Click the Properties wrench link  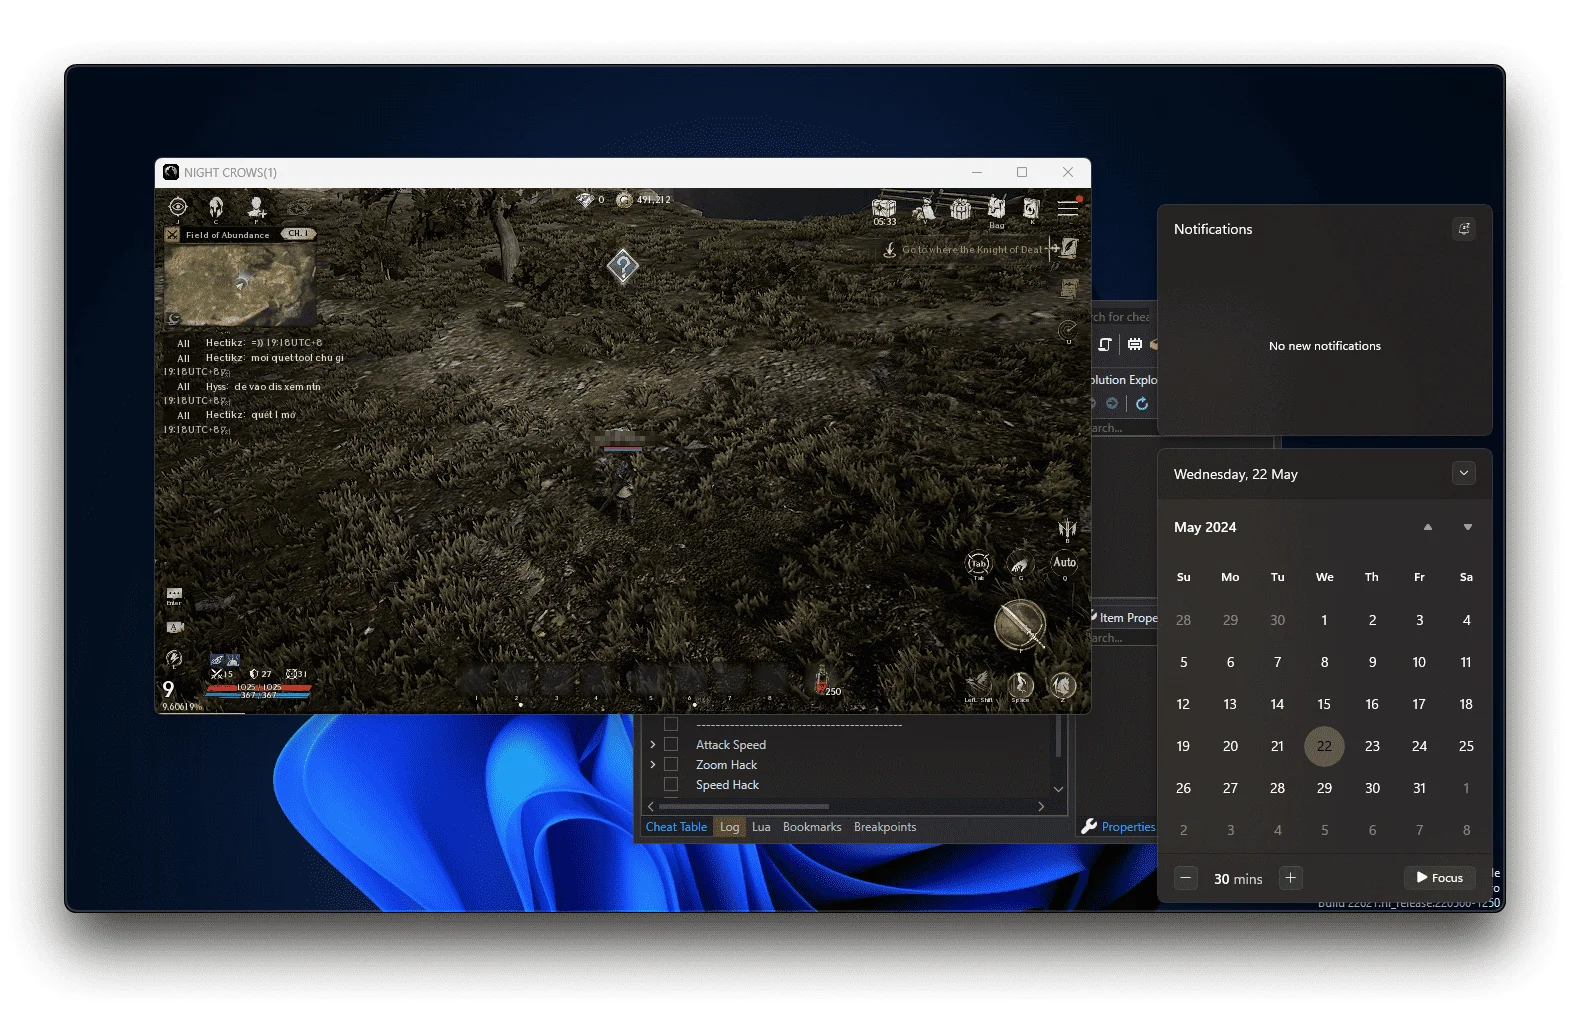click(x=1118, y=827)
